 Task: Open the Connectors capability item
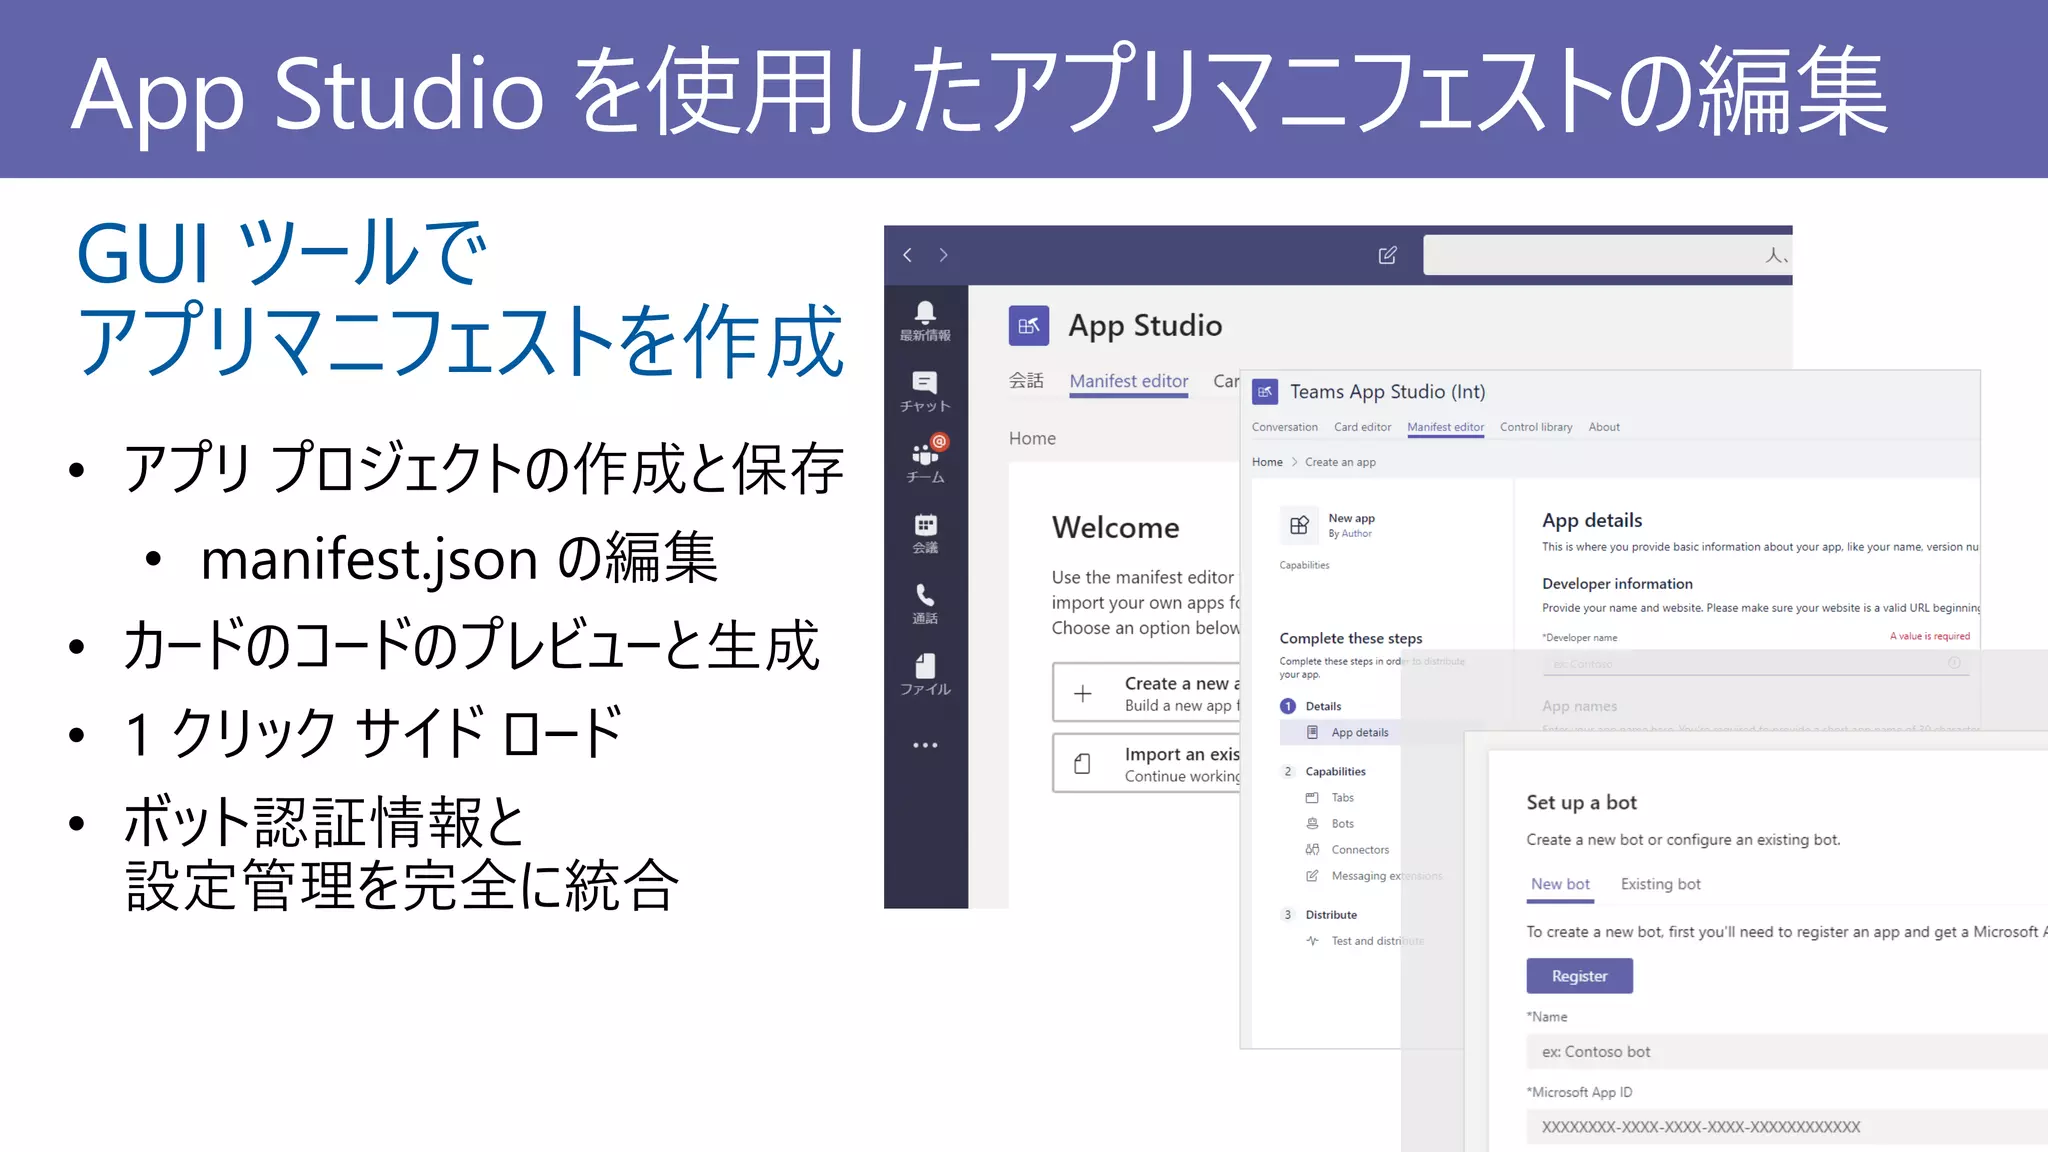coord(1347,849)
